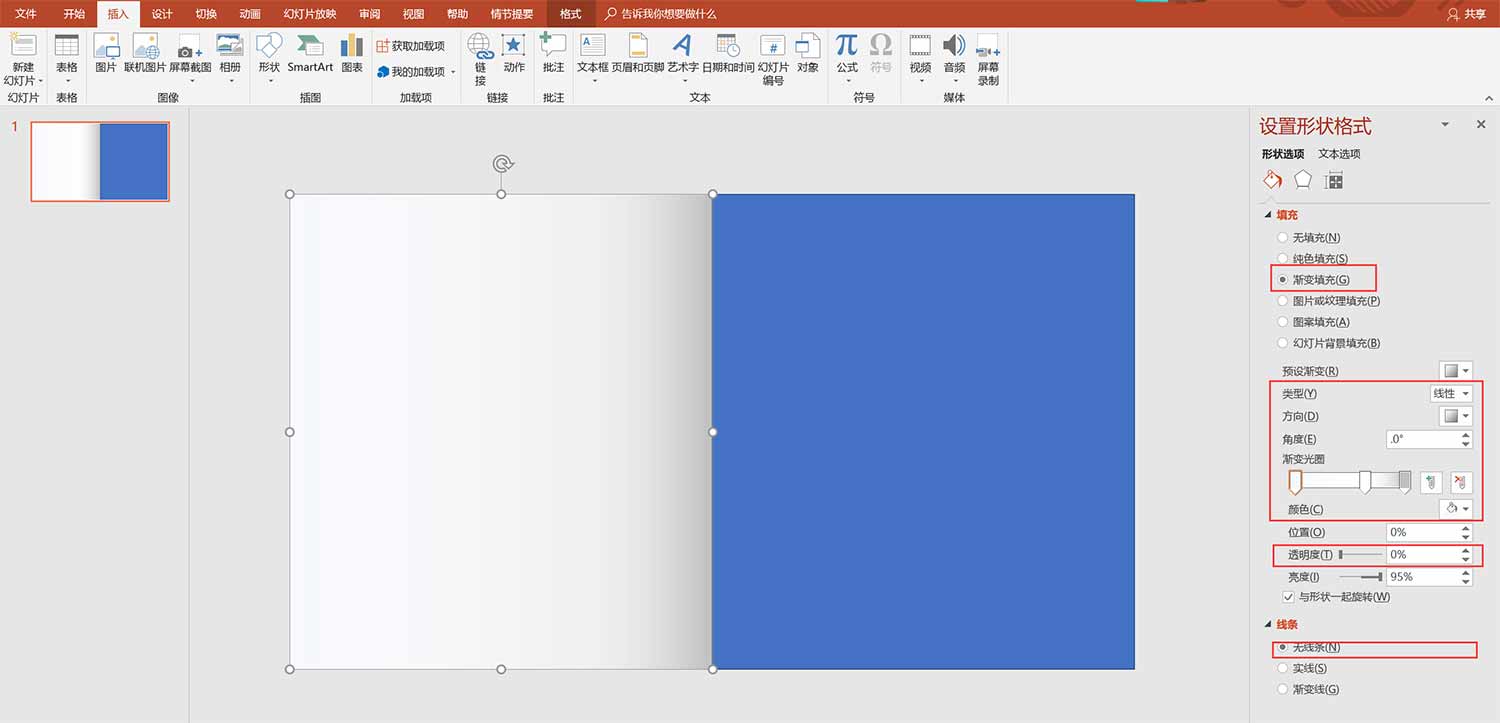Insert a hyperlink with 链接 icon
Image resolution: width=1500 pixels, height=723 pixels.
(x=480, y=45)
